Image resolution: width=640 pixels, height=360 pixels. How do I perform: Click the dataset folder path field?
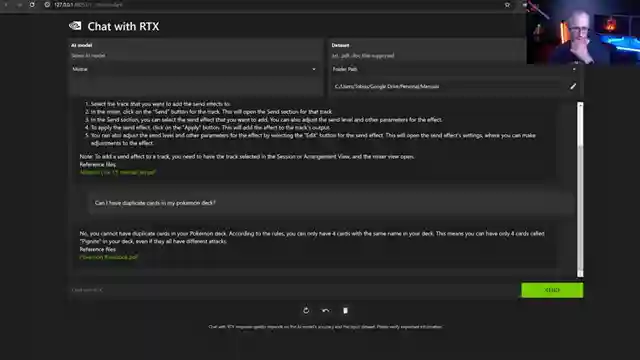tap(449, 86)
